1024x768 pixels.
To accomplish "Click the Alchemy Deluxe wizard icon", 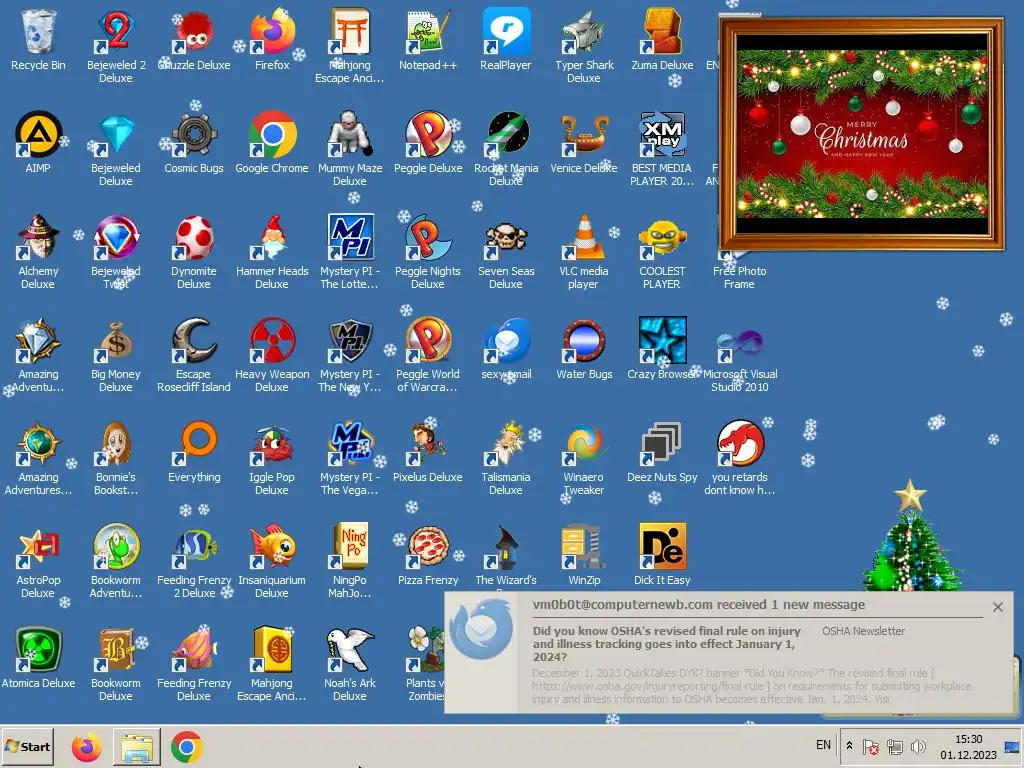I will click(x=38, y=238).
